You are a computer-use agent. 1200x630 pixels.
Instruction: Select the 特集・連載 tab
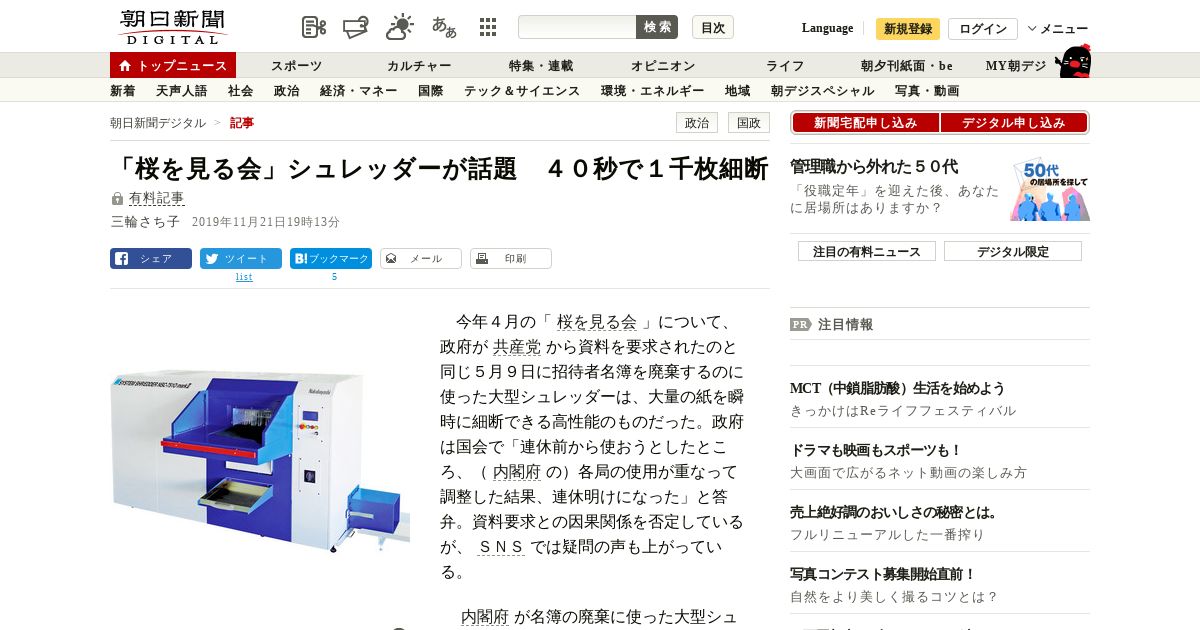click(x=541, y=66)
